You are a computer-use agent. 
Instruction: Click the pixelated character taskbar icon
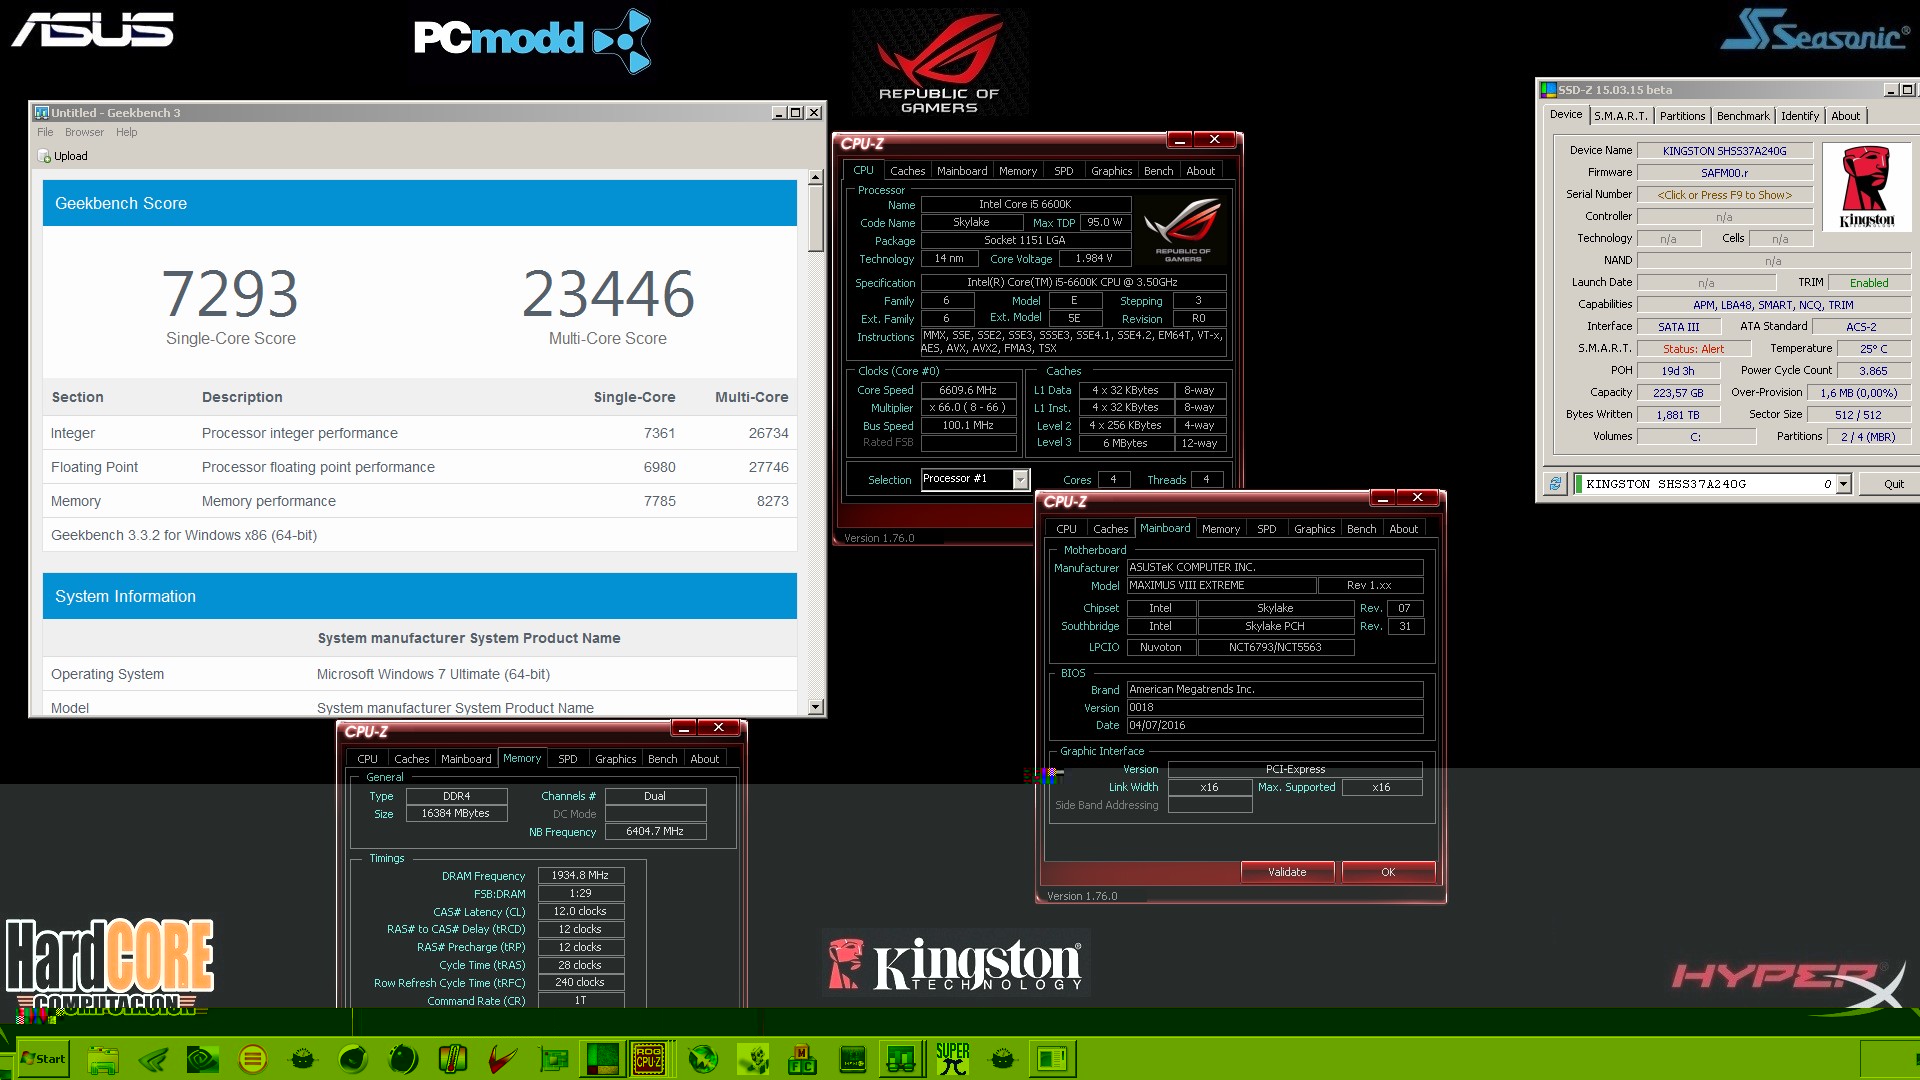[753, 1058]
